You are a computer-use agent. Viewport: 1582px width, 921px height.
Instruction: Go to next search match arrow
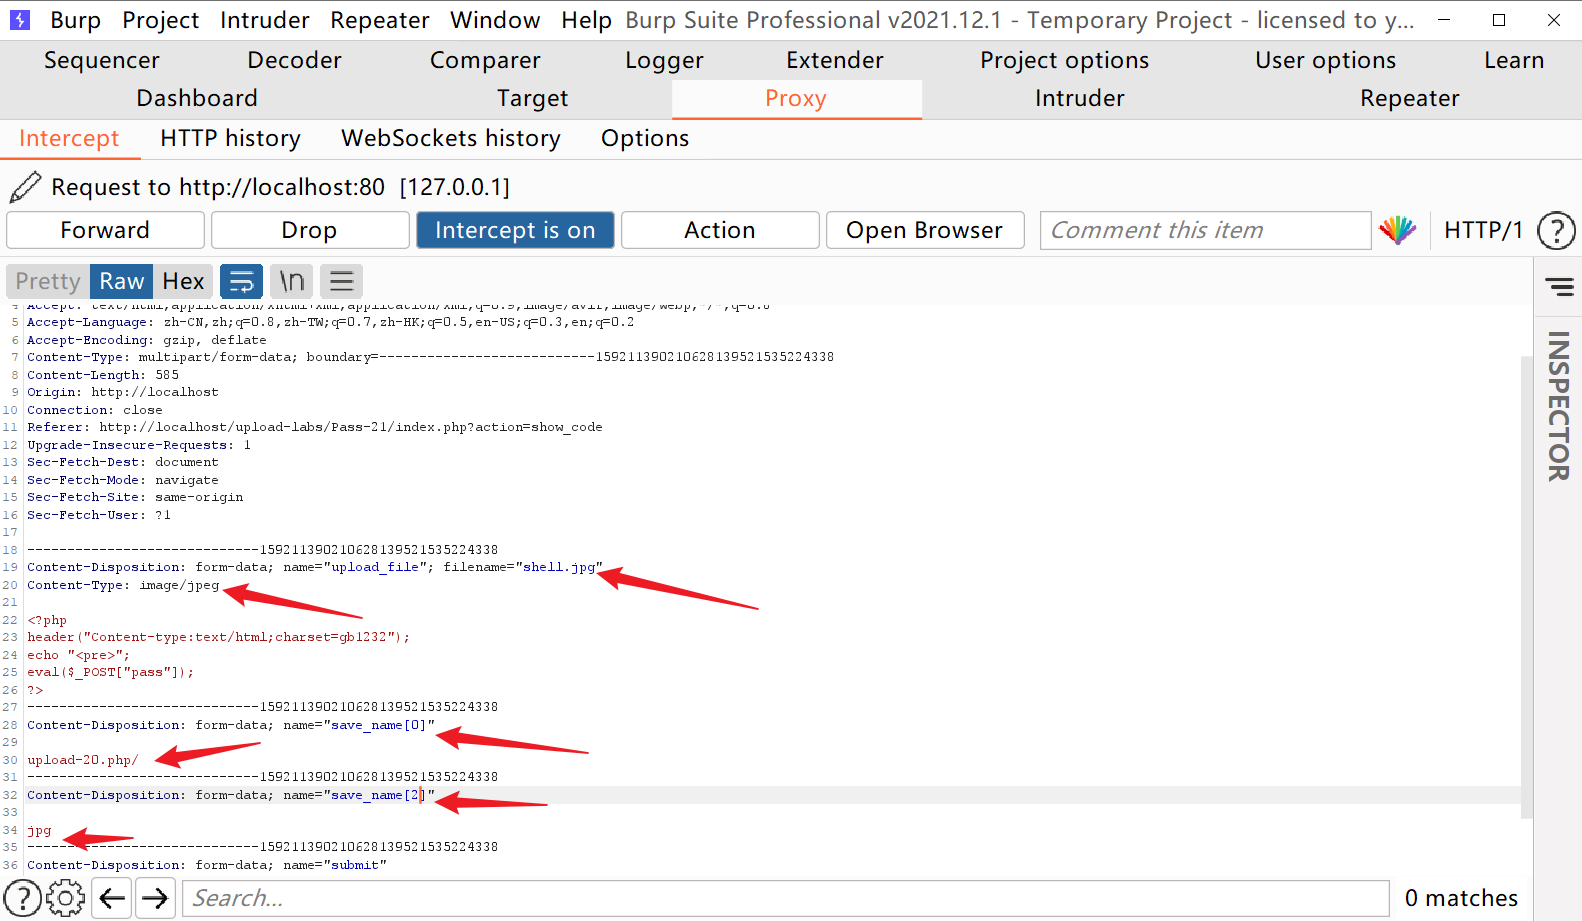[155, 898]
